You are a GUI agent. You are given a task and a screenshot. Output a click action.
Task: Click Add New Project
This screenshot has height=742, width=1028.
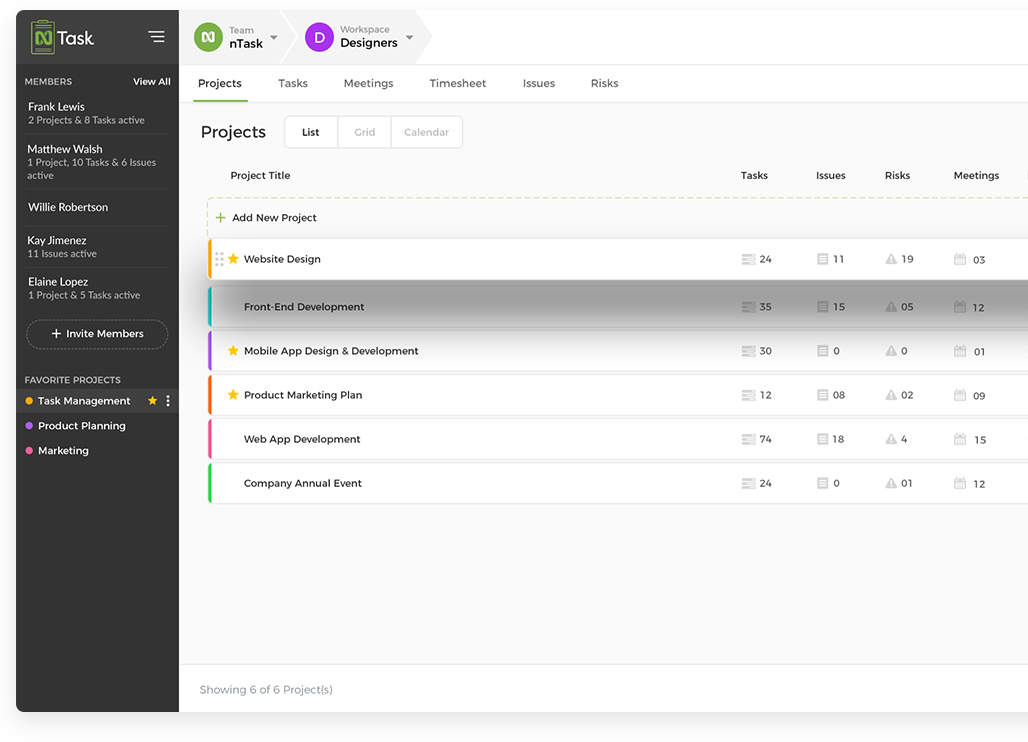(274, 218)
